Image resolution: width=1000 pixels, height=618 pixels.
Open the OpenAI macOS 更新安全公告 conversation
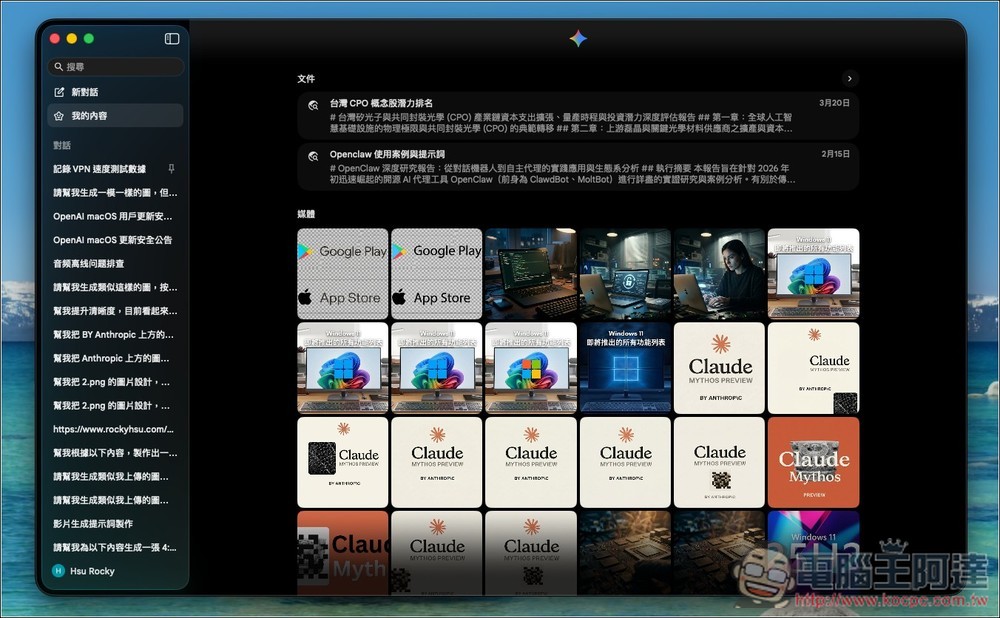point(113,240)
